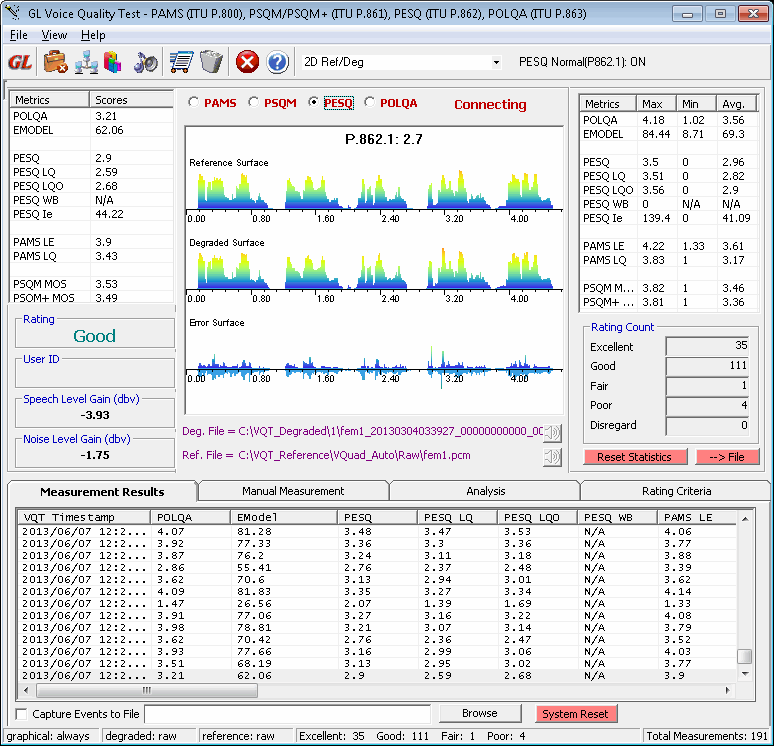
Task: Click the Good rating count field showing 111
Action: pos(707,366)
